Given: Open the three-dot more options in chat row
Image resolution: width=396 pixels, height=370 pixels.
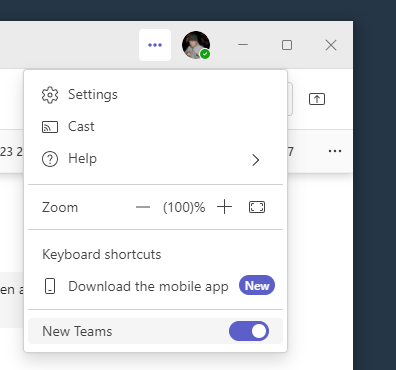Looking at the screenshot, I should [335, 151].
